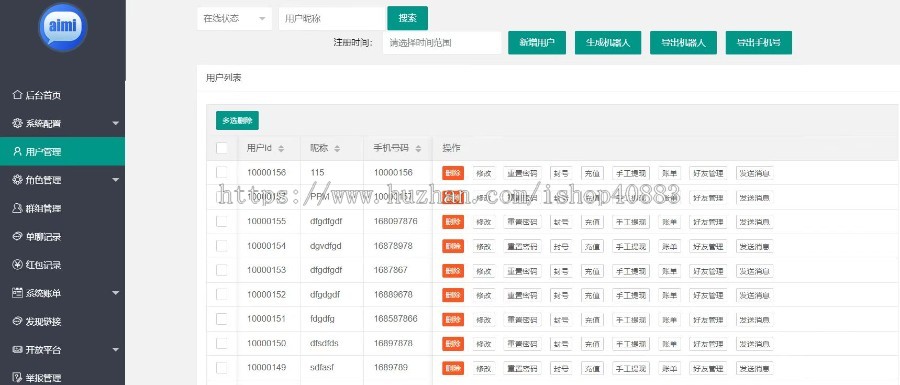This screenshot has height=385, width=900.
Task: Check the box for user 10000151
Action: [x=222, y=319]
